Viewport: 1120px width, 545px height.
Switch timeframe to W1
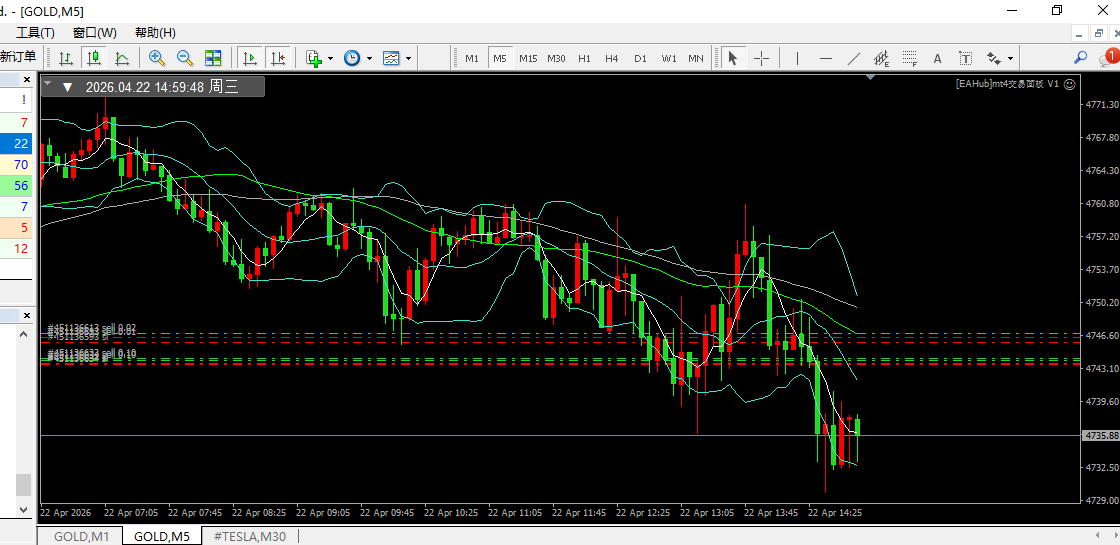click(x=669, y=59)
